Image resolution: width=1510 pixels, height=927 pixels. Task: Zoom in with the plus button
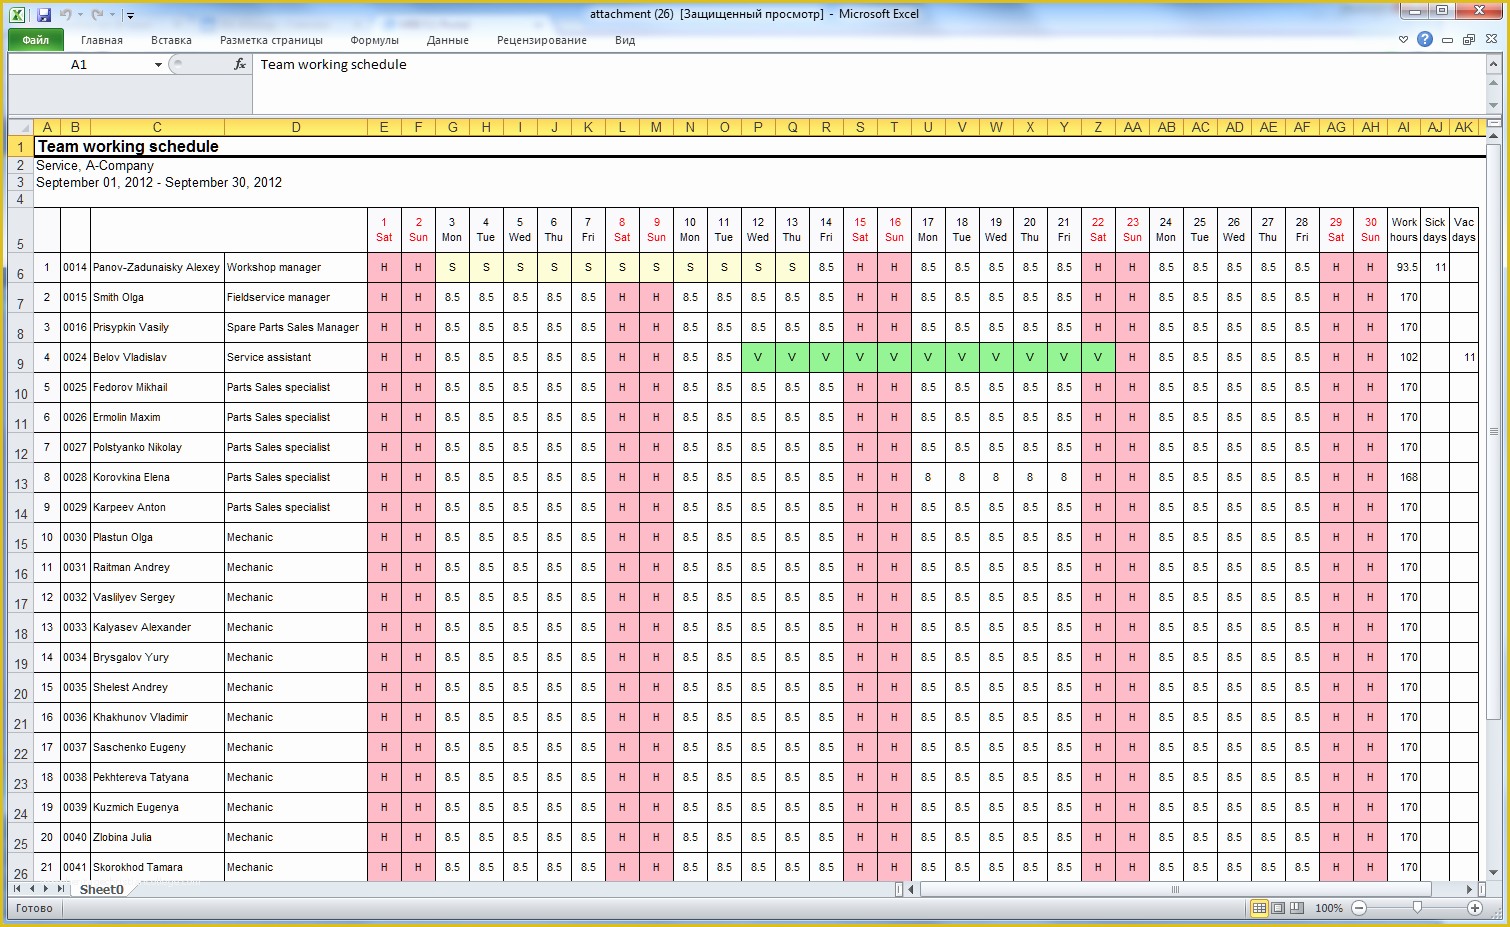[1475, 908]
